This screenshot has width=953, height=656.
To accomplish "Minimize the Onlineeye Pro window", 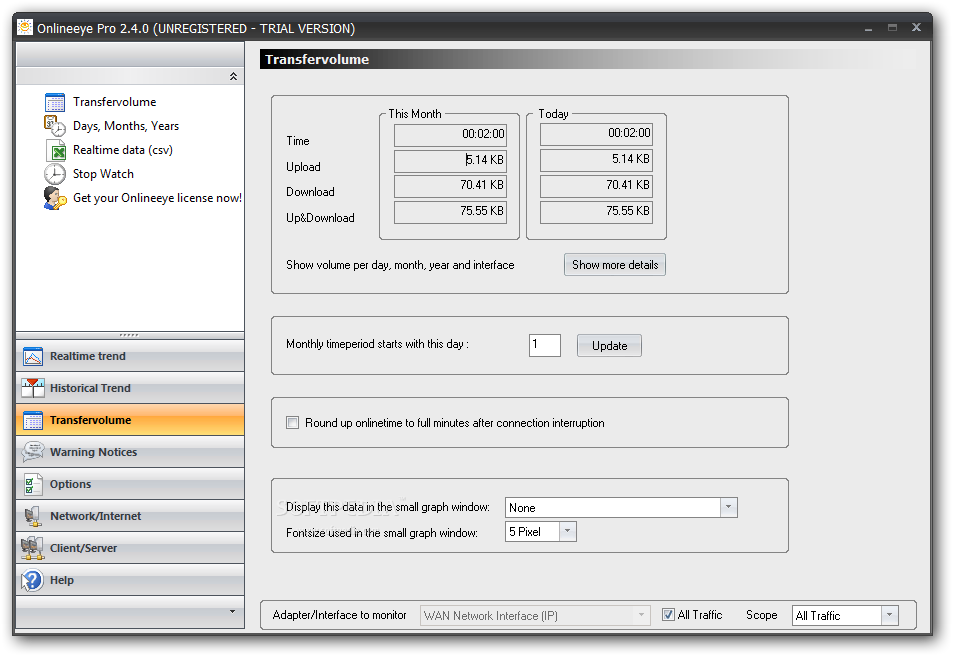I will [x=869, y=28].
